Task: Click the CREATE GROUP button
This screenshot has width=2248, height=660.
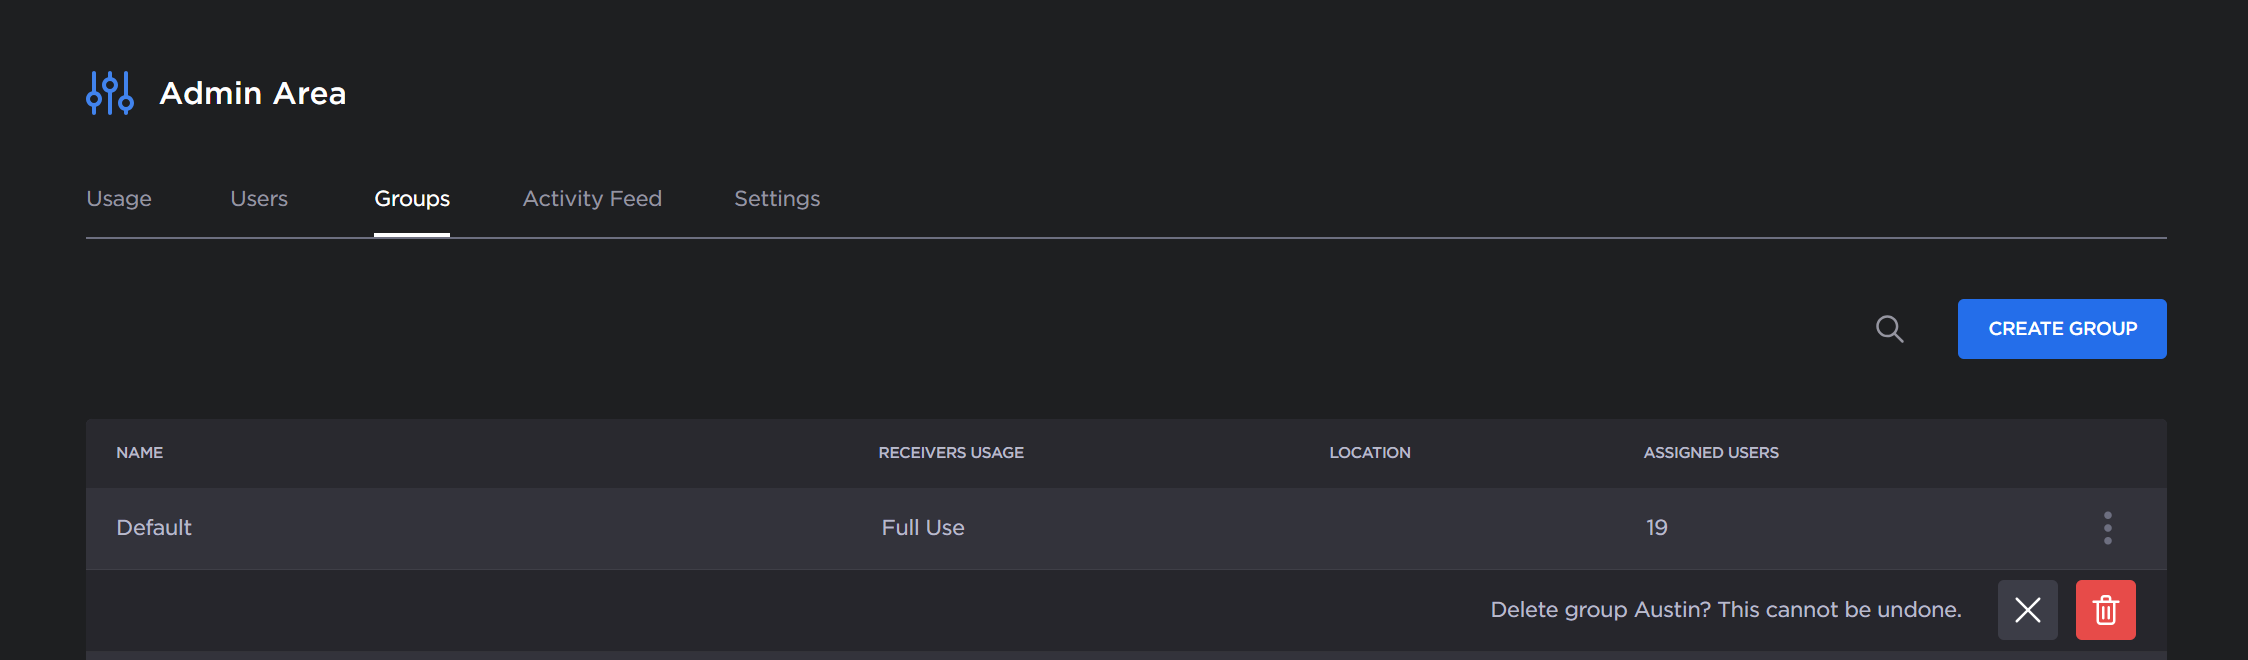Action: (2062, 328)
